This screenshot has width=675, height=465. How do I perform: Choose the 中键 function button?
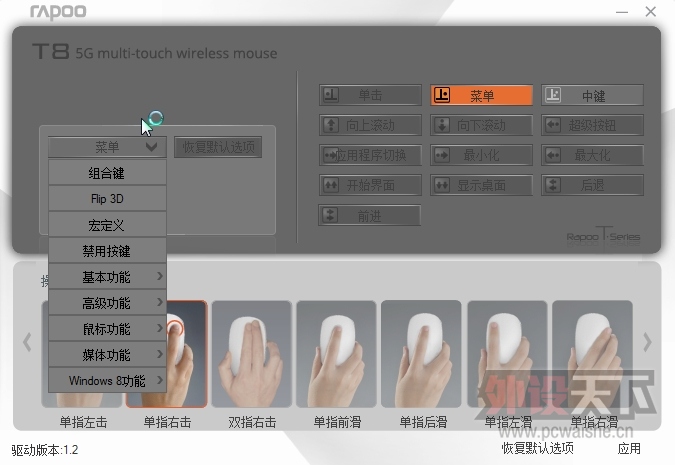(x=592, y=95)
